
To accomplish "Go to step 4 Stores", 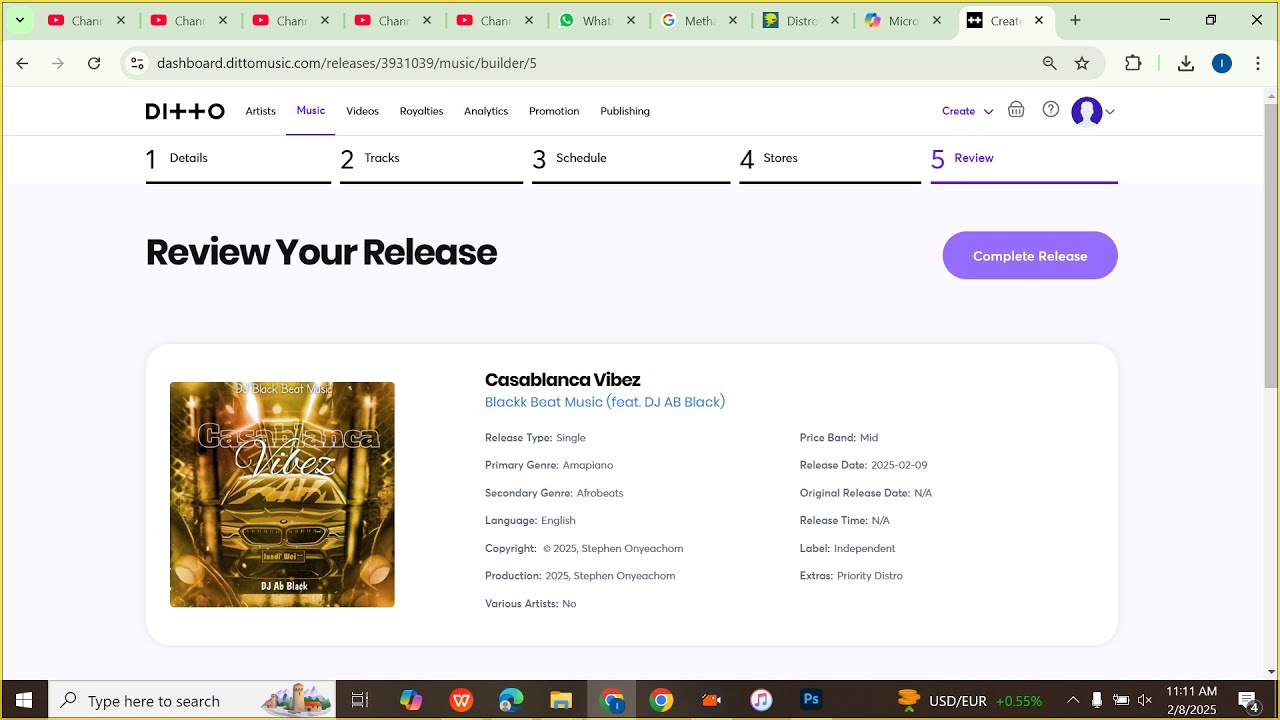I will [x=830, y=160].
